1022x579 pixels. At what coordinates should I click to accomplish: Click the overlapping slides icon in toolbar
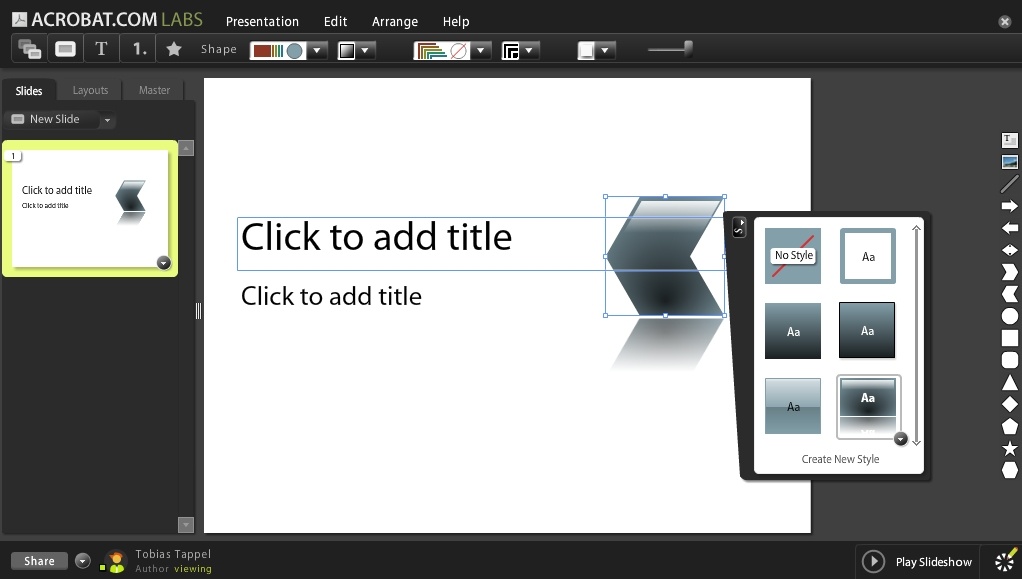tap(29, 49)
